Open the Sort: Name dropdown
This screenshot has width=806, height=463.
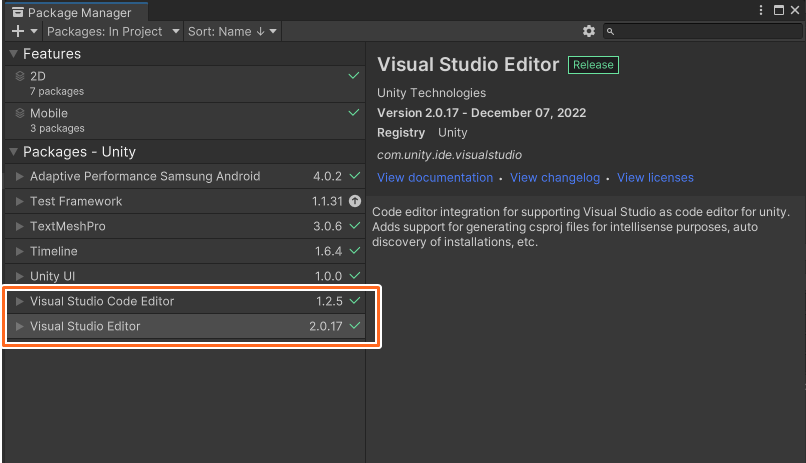click(x=232, y=32)
